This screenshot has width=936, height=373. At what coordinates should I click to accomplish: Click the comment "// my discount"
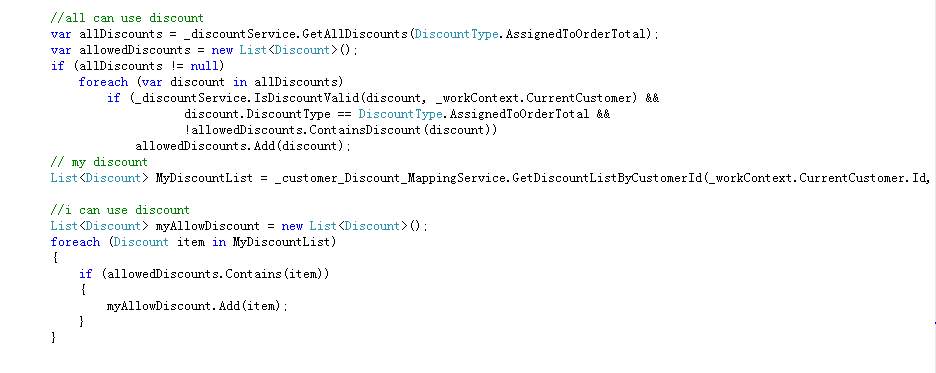click(99, 162)
